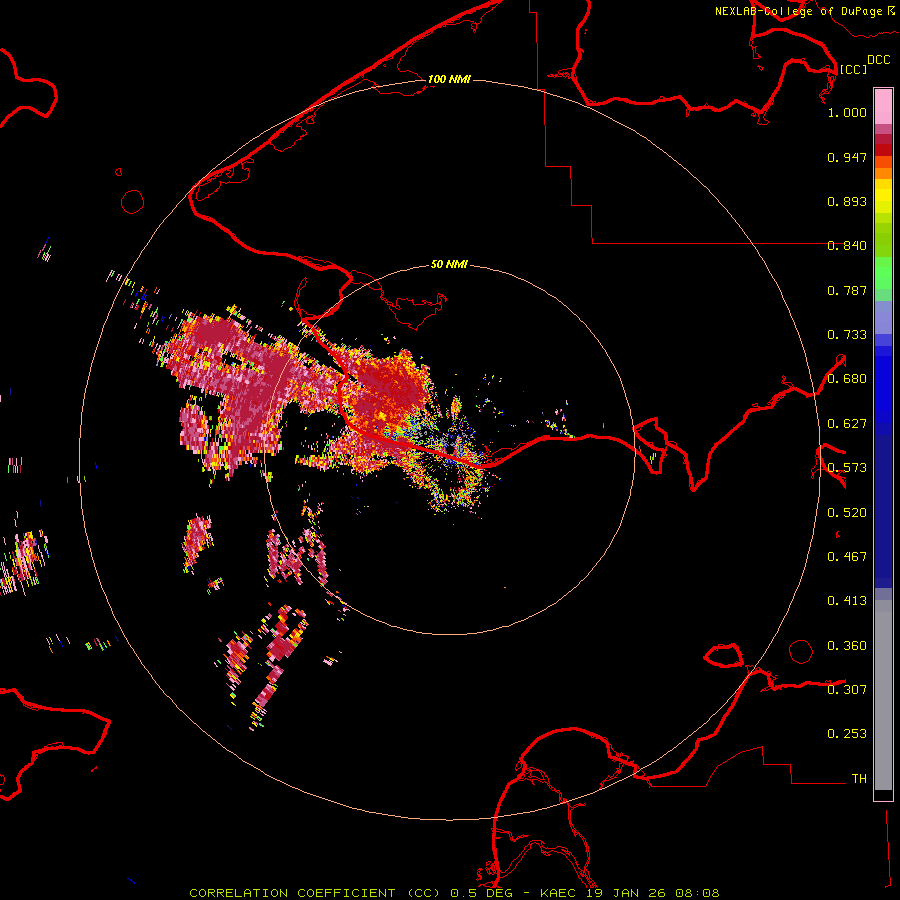
Task: Click the Correlation Coefficient caption at bottom
Action: tap(453, 892)
